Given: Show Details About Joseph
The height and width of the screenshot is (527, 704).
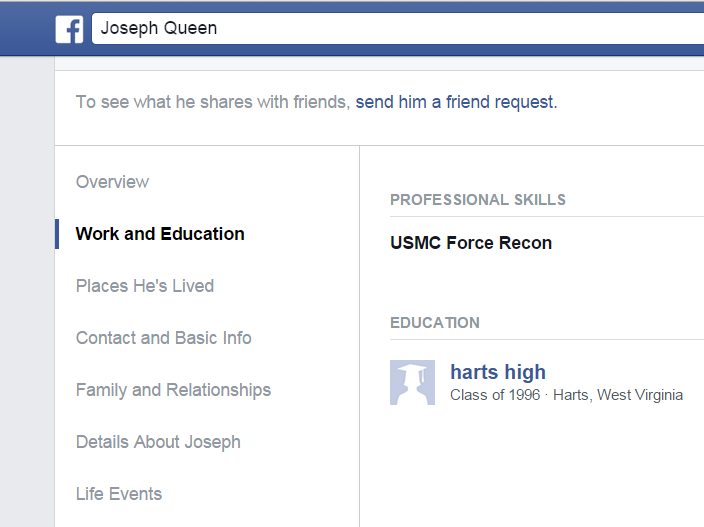Looking at the screenshot, I should [158, 442].
